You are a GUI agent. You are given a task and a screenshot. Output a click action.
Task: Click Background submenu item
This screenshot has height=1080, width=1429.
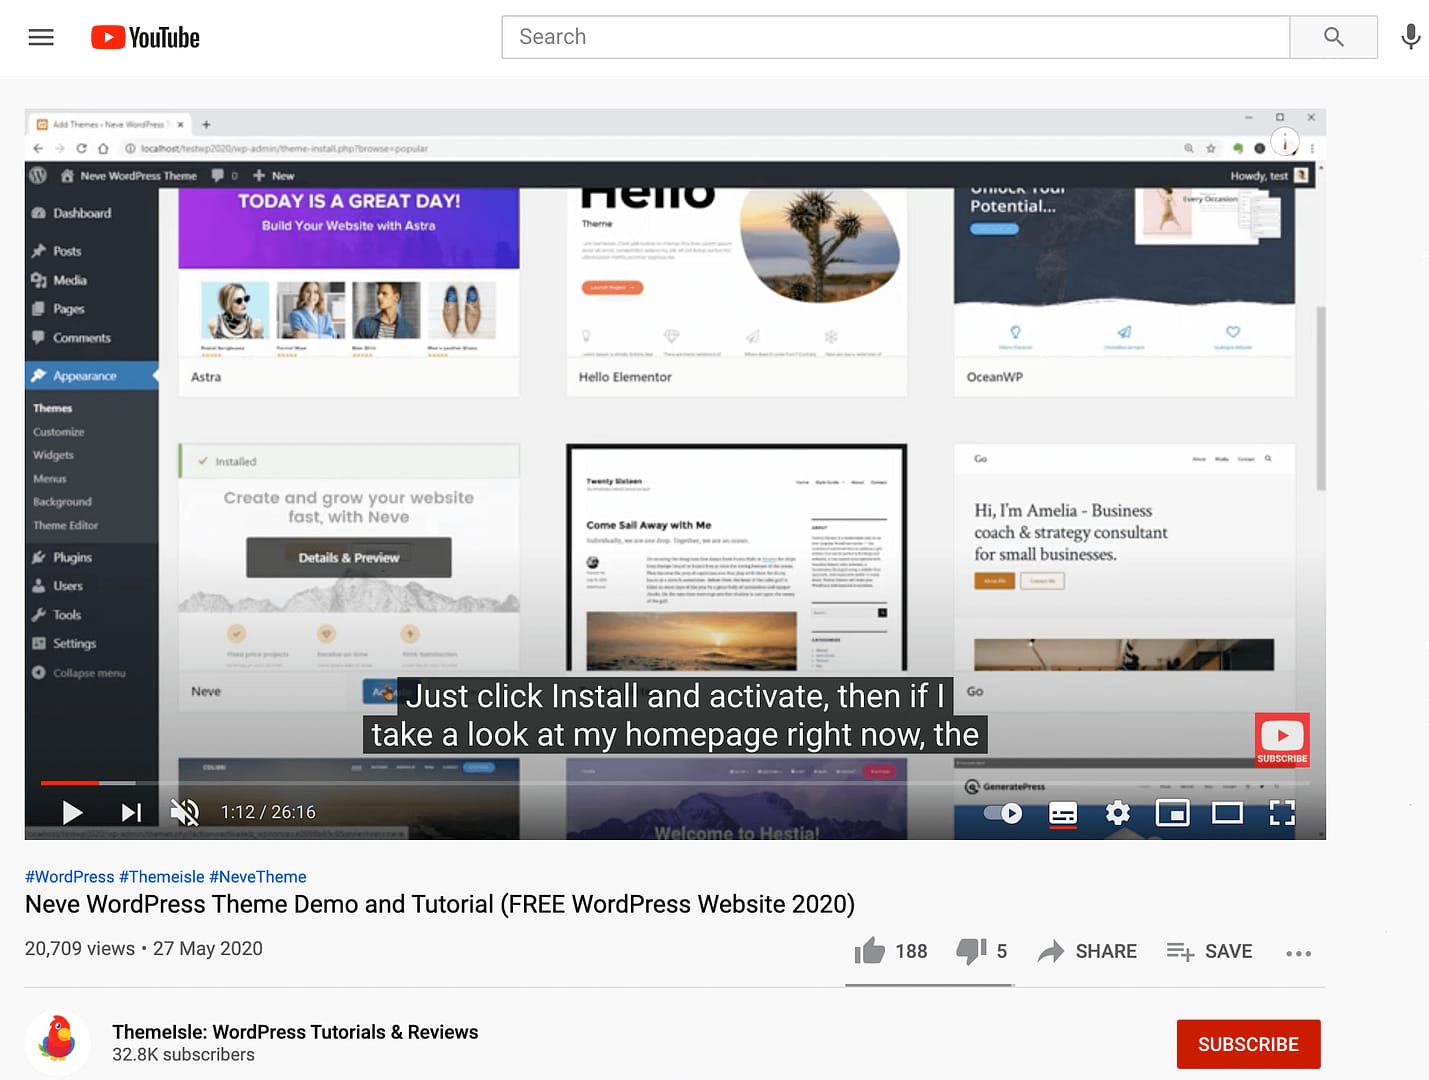62,502
